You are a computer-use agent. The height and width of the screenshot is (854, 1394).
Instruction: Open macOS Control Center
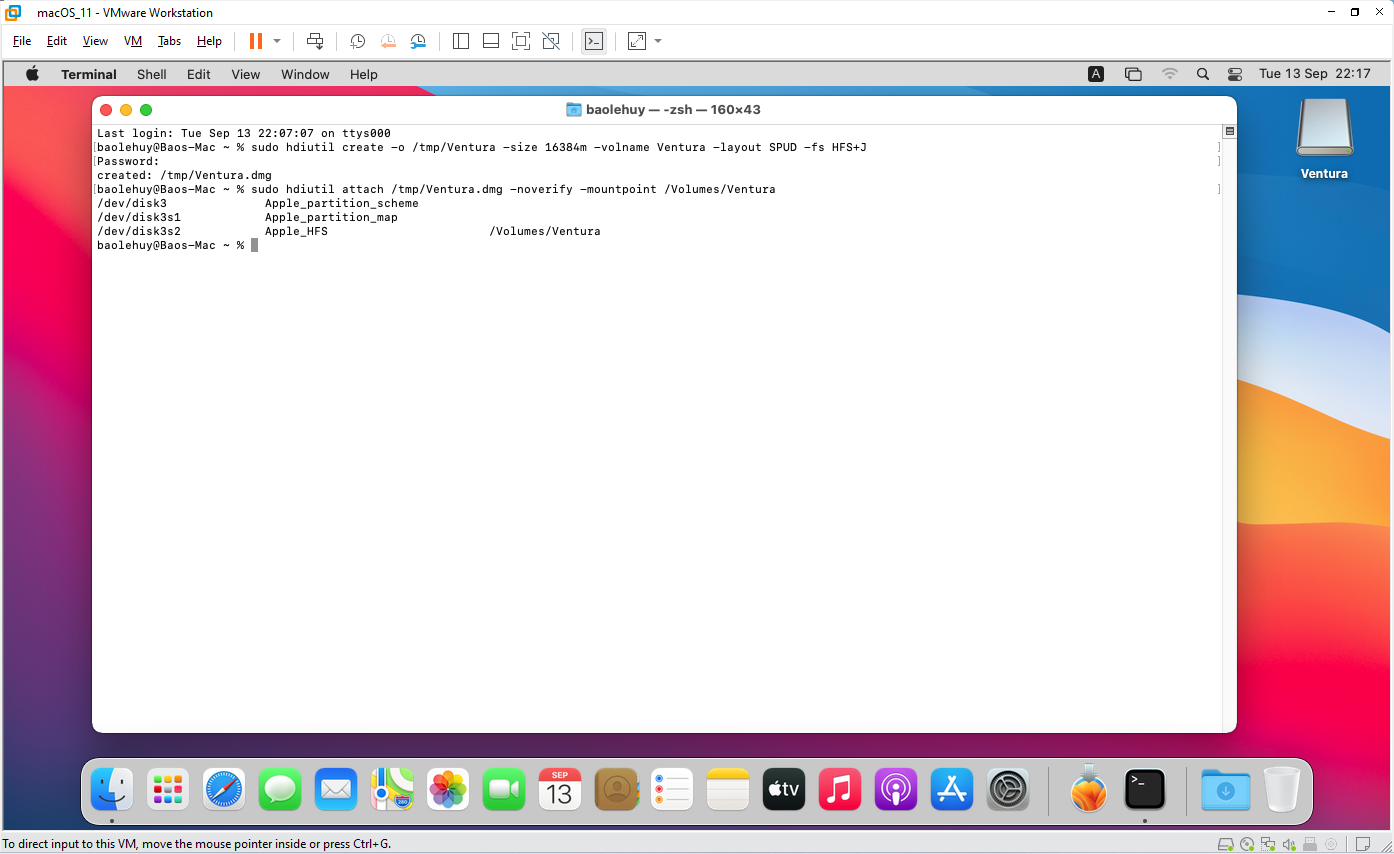(x=1235, y=74)
